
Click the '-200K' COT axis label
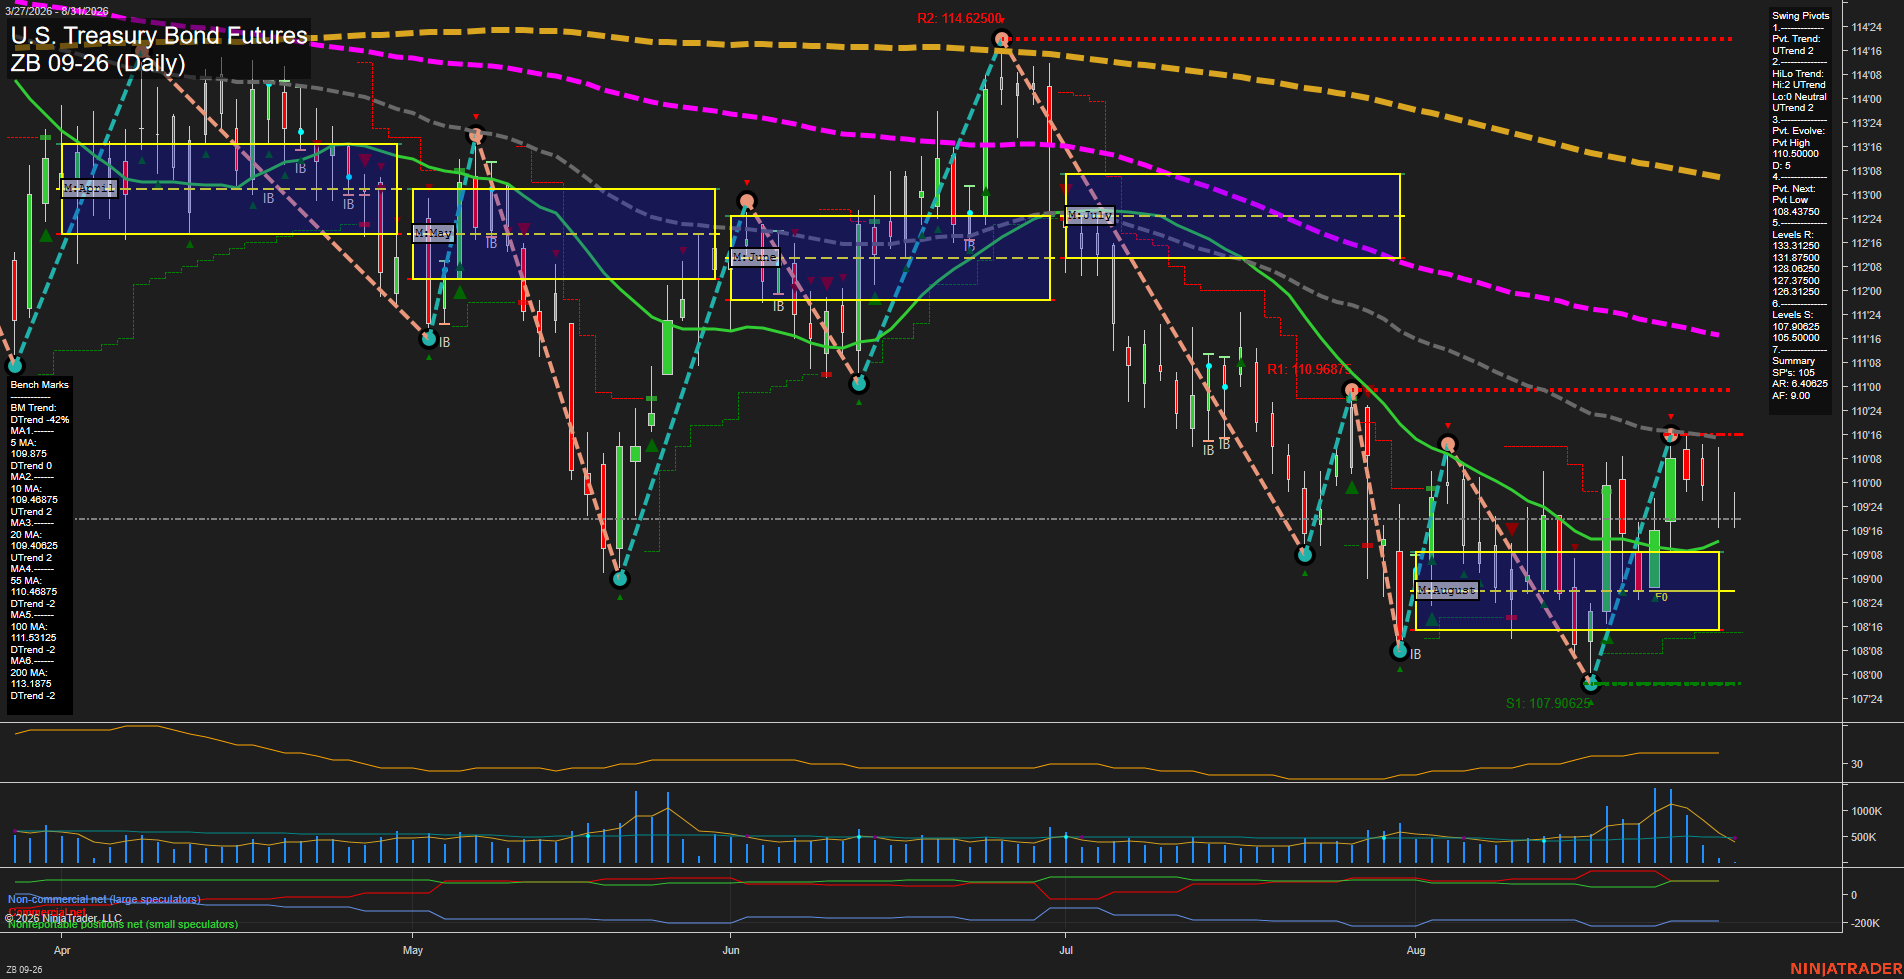(1866, 924)
